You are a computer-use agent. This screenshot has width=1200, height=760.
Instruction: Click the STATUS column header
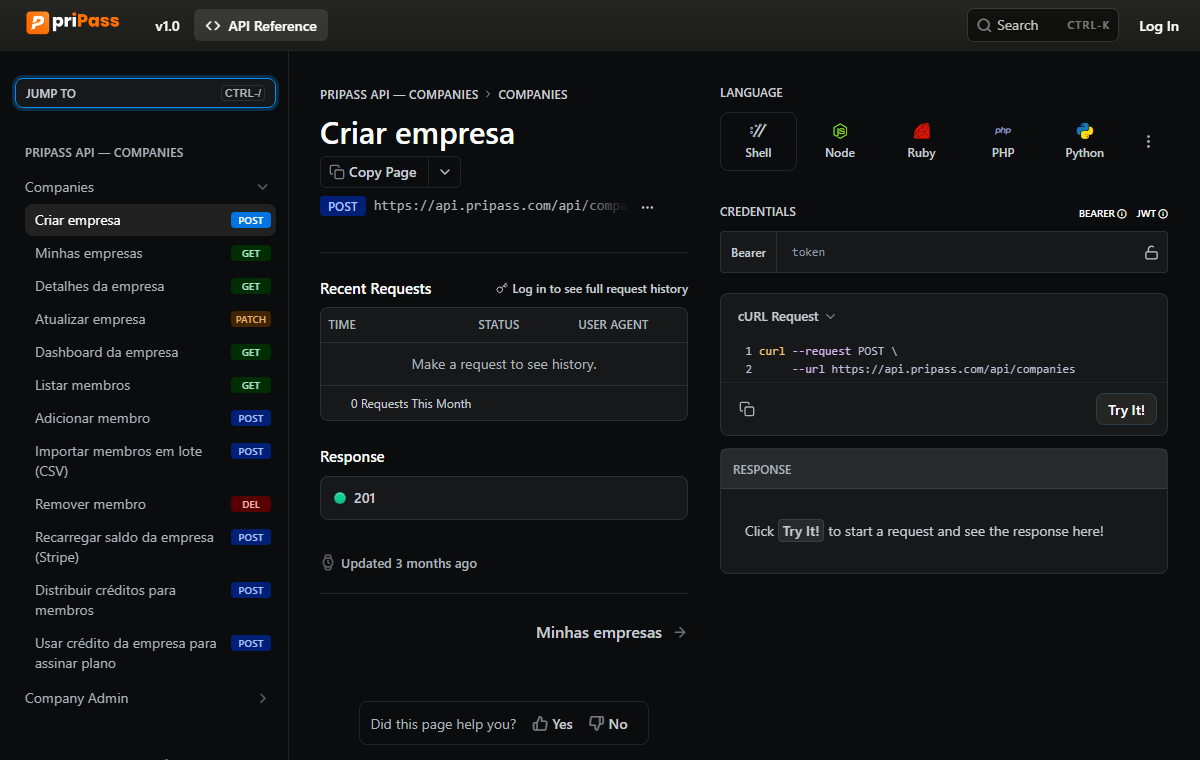(499, 325)
